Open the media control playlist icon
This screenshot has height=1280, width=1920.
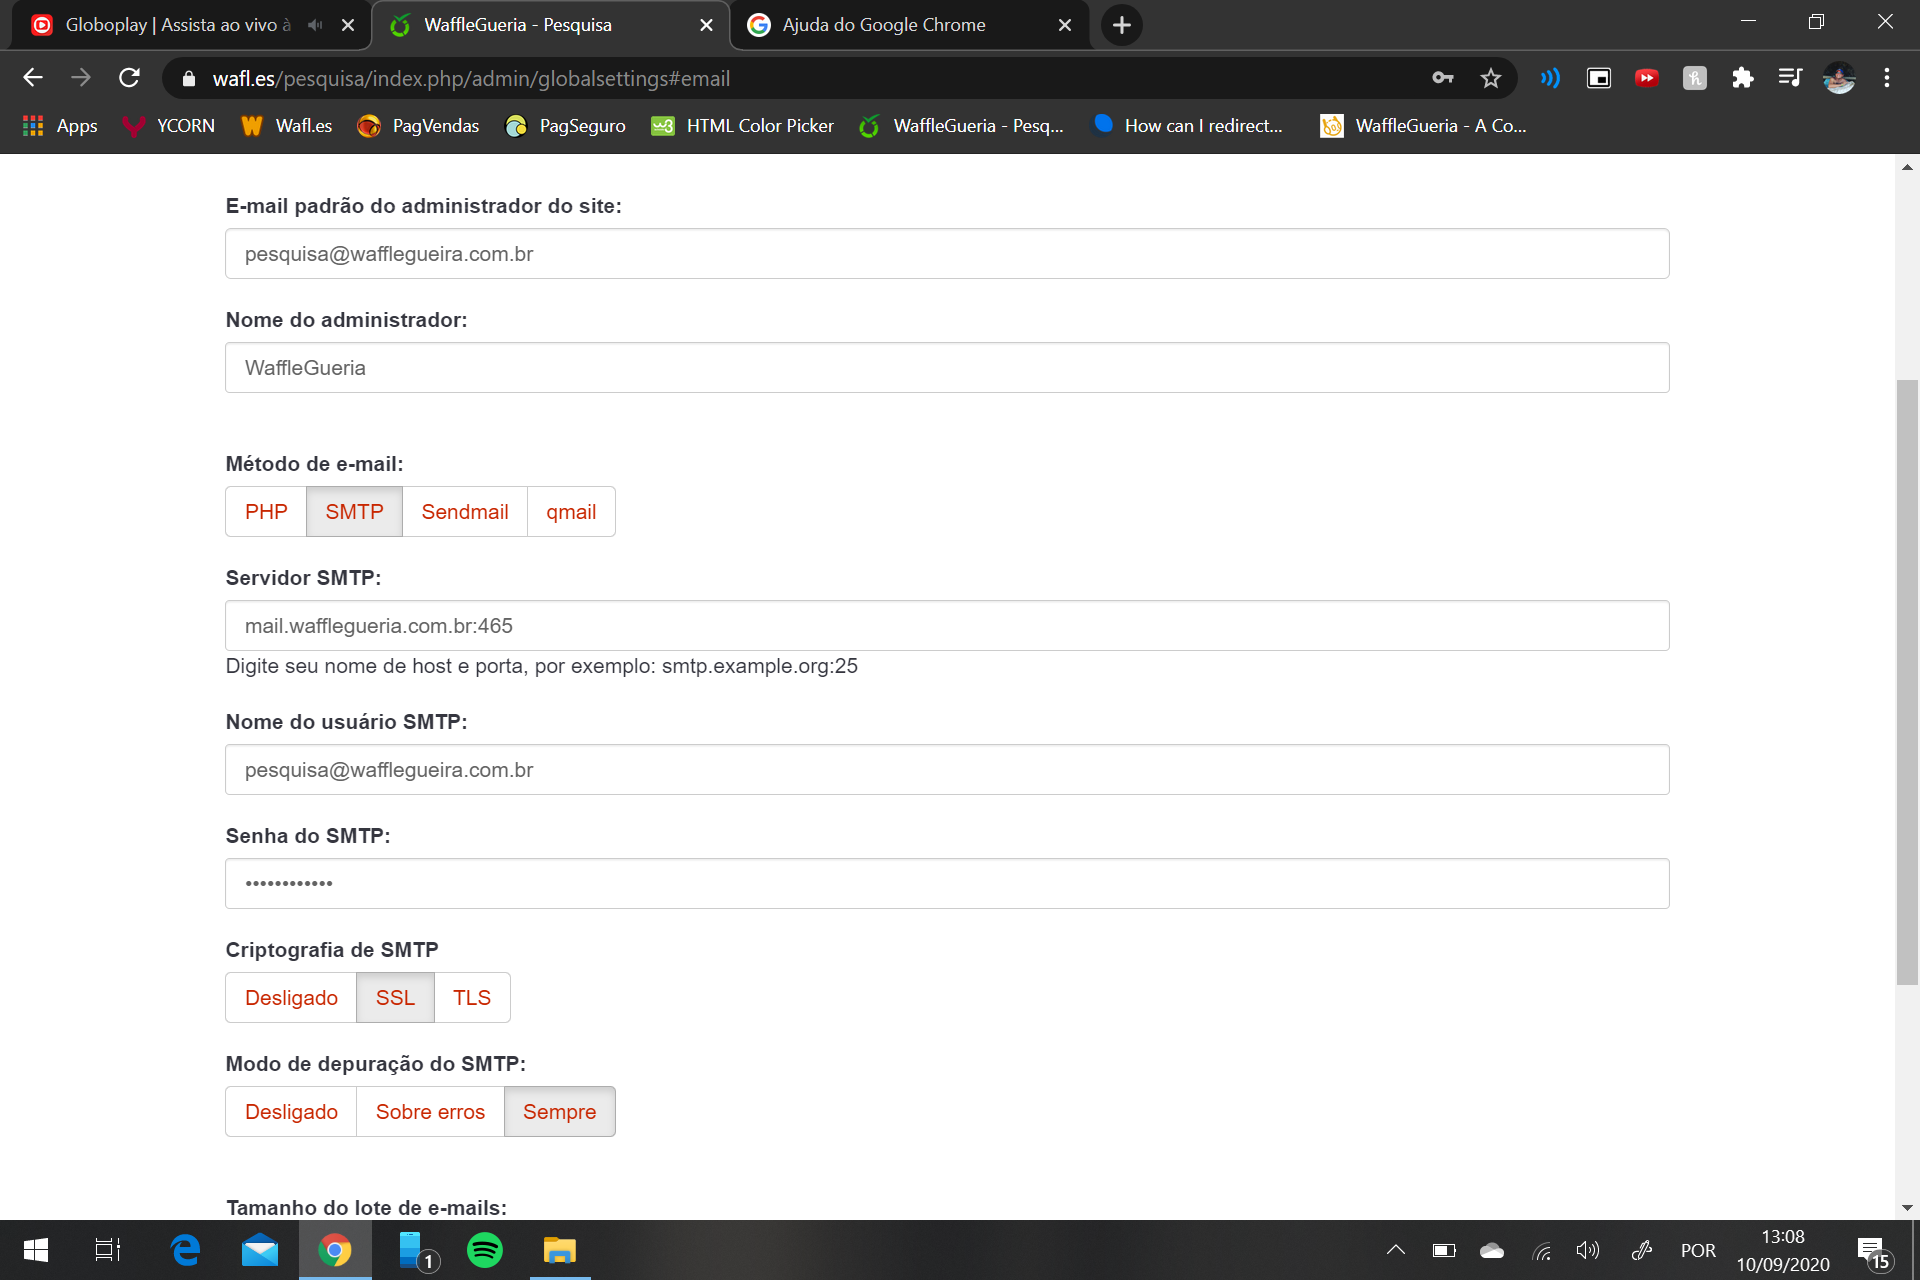click(1790, 78)
